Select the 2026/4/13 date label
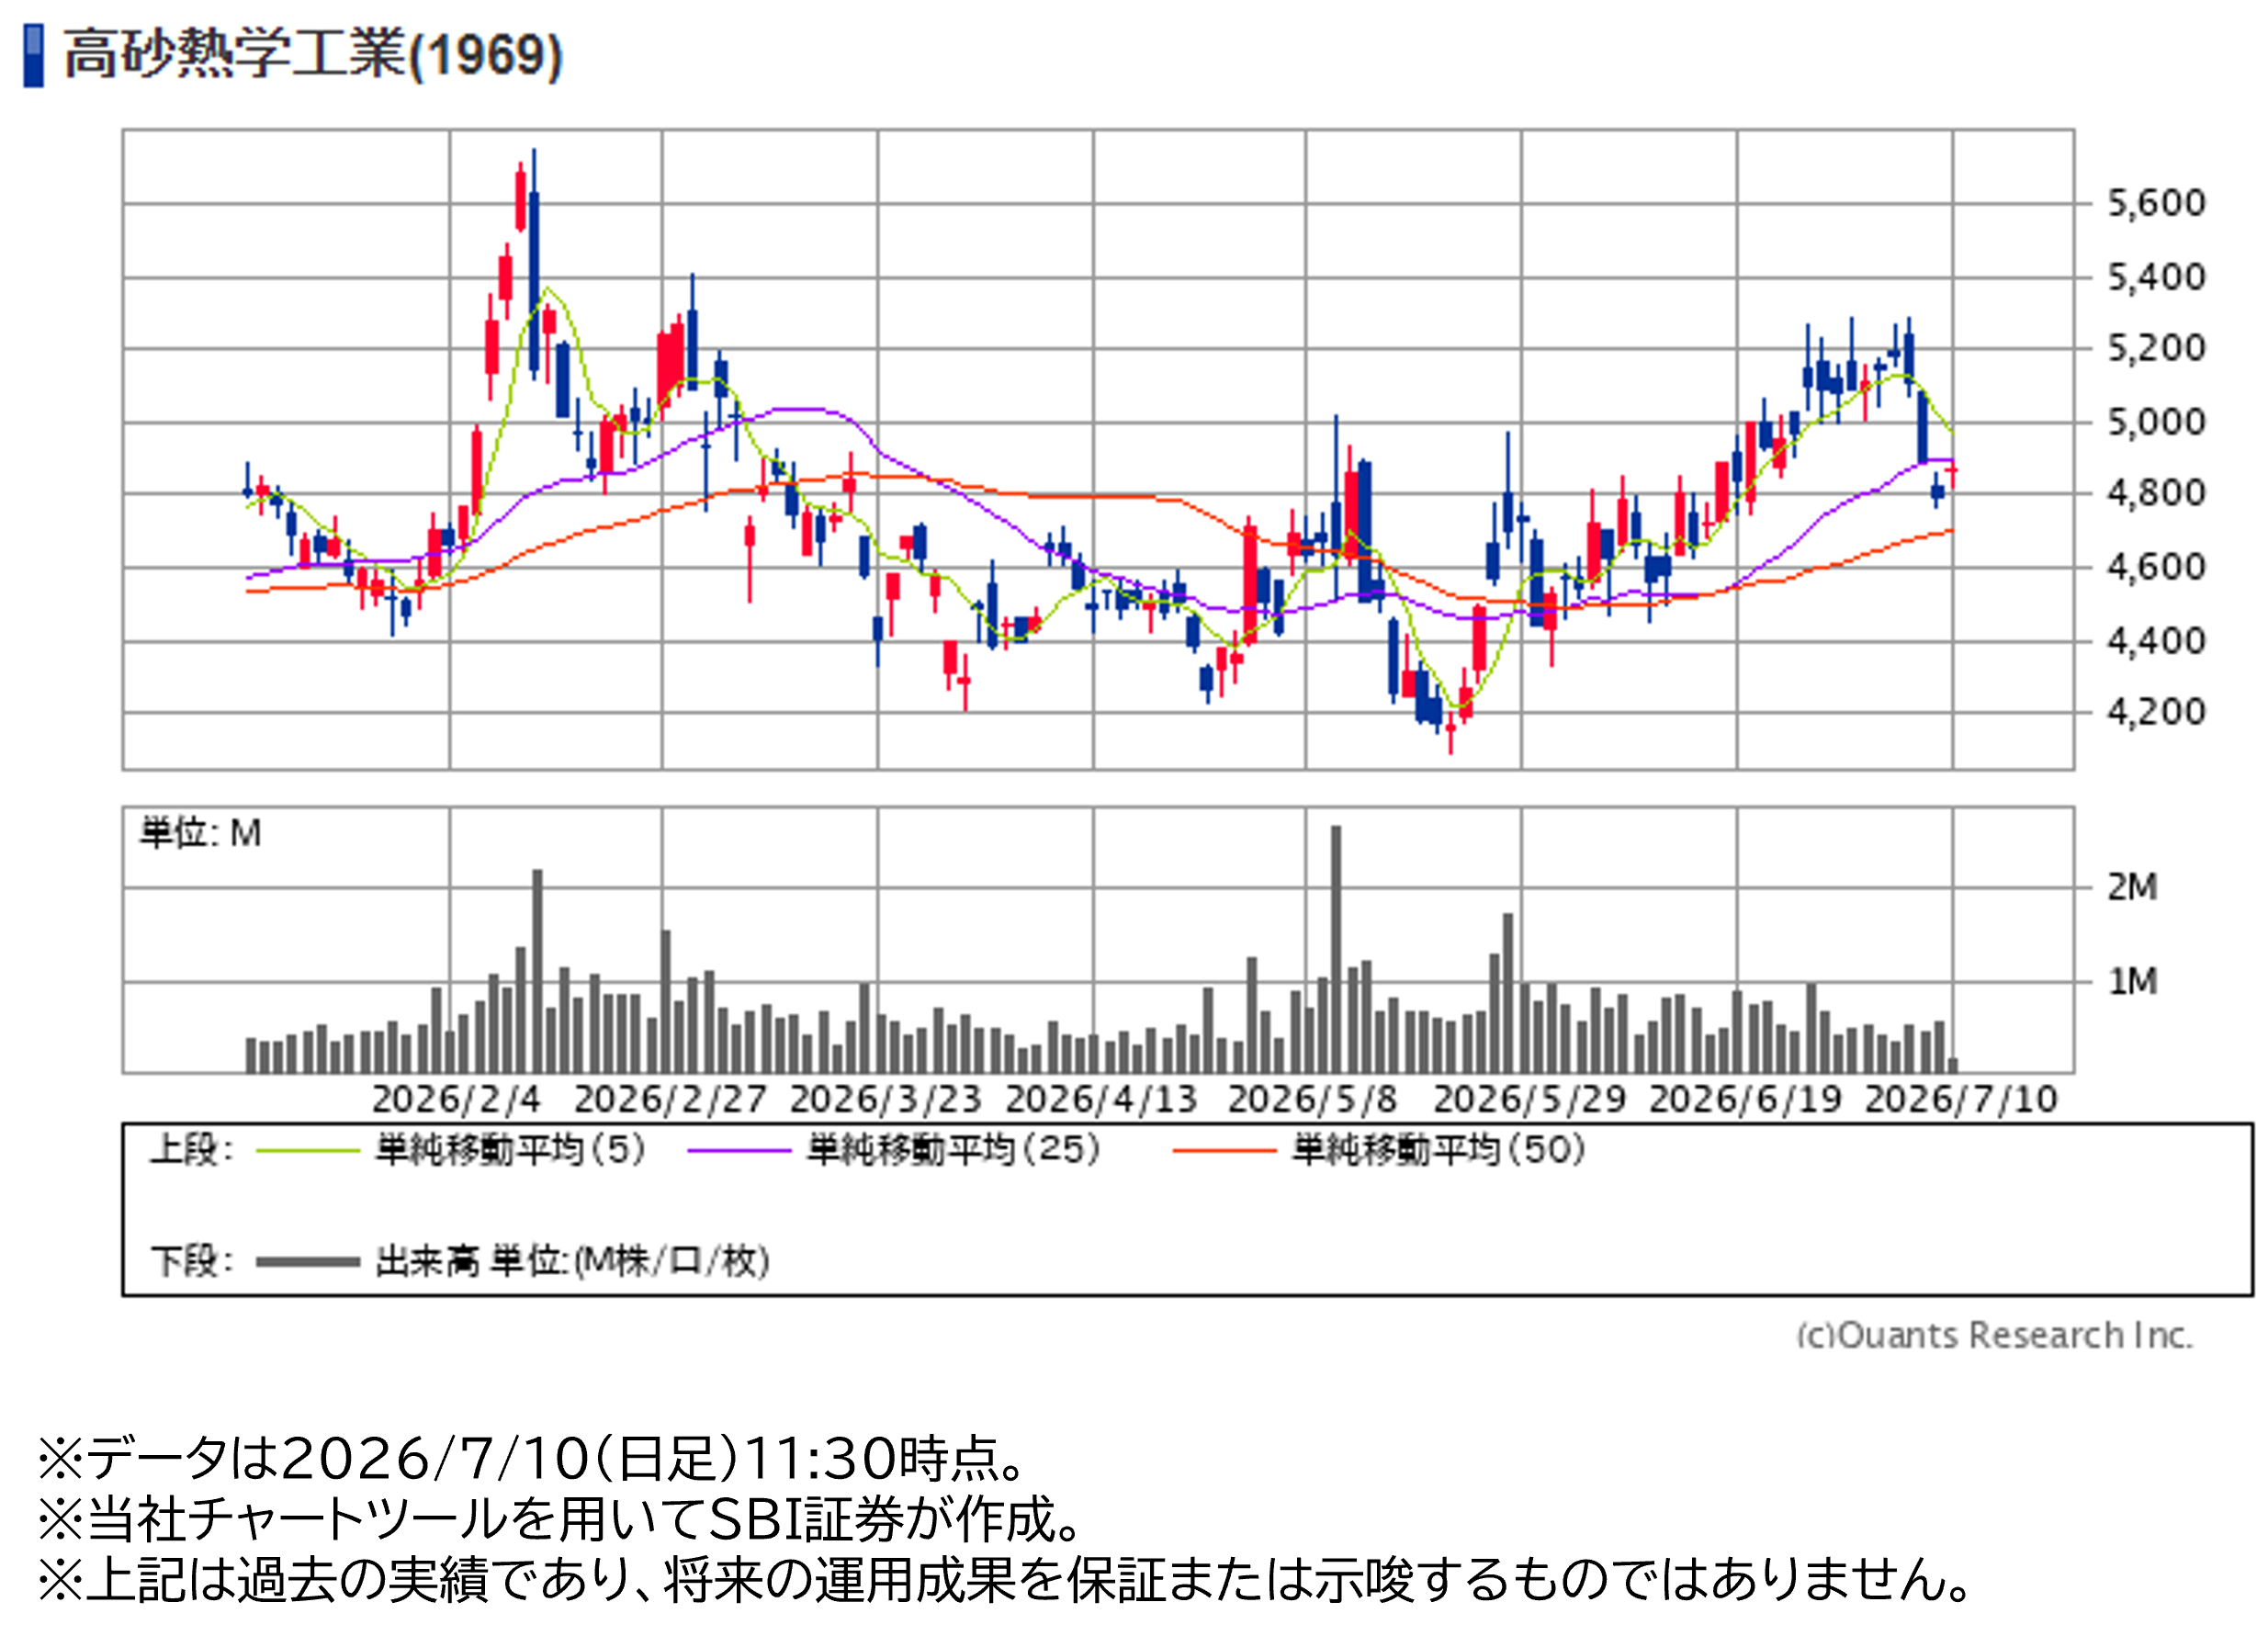 tap(1102, 1100)
